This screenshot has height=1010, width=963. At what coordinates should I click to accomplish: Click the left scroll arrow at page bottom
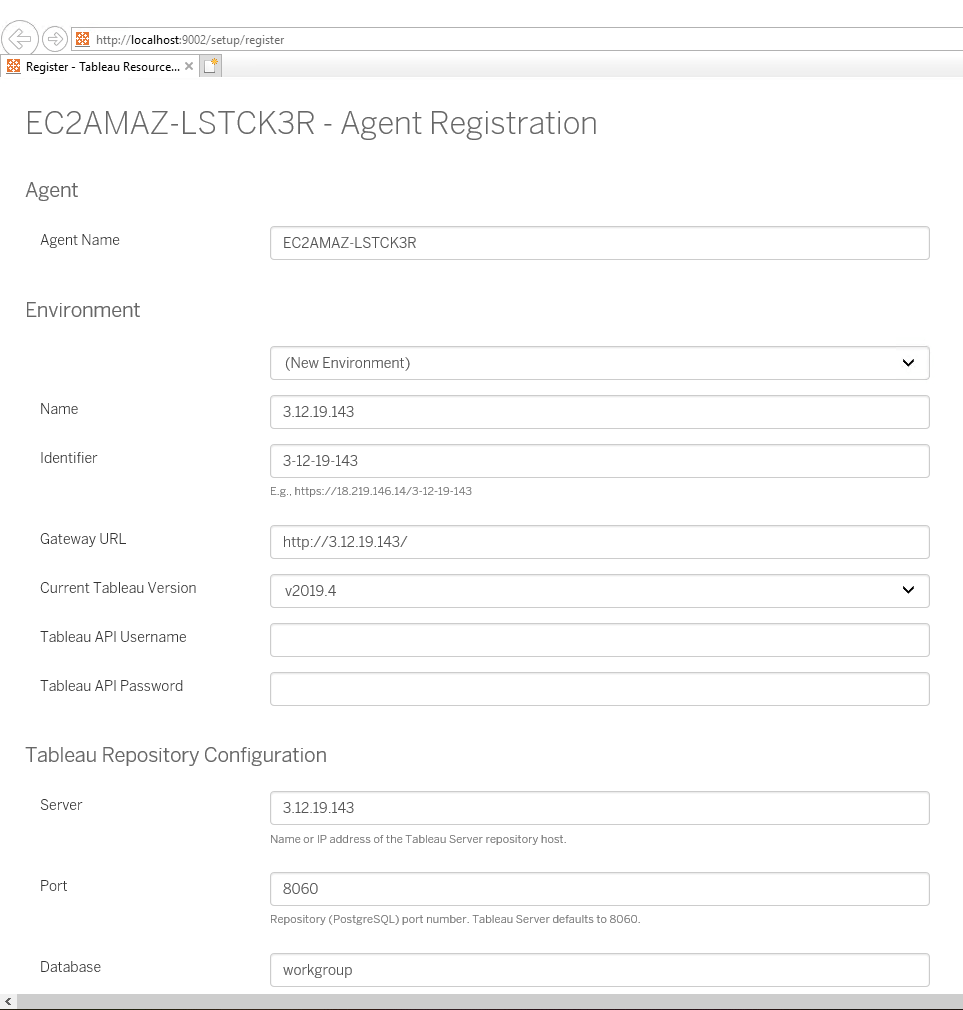[9, 1001]
